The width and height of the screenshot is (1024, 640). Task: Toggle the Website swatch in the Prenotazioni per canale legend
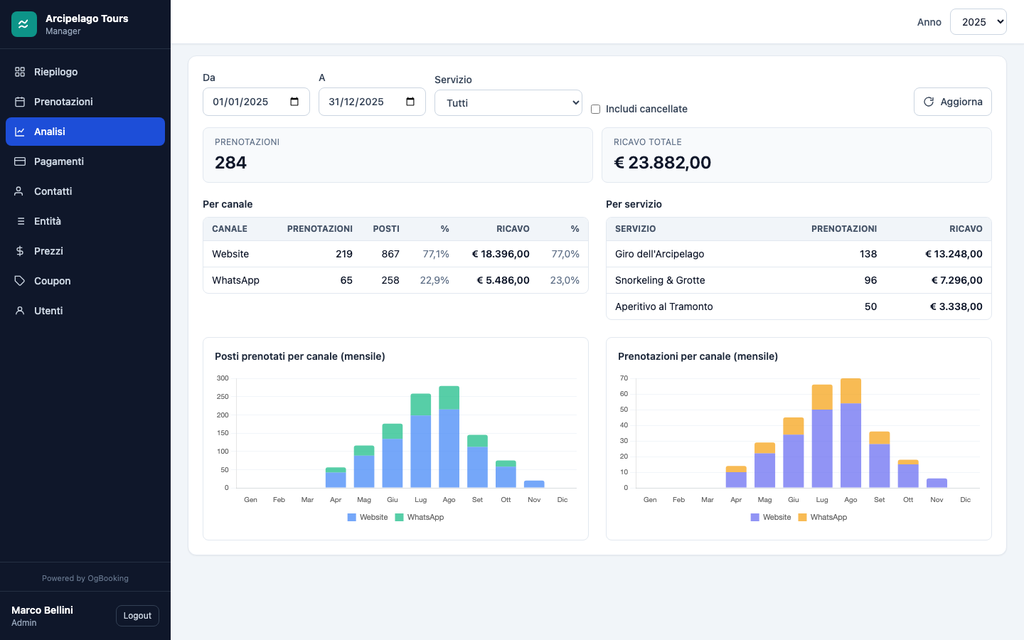(x=755, y=517)
